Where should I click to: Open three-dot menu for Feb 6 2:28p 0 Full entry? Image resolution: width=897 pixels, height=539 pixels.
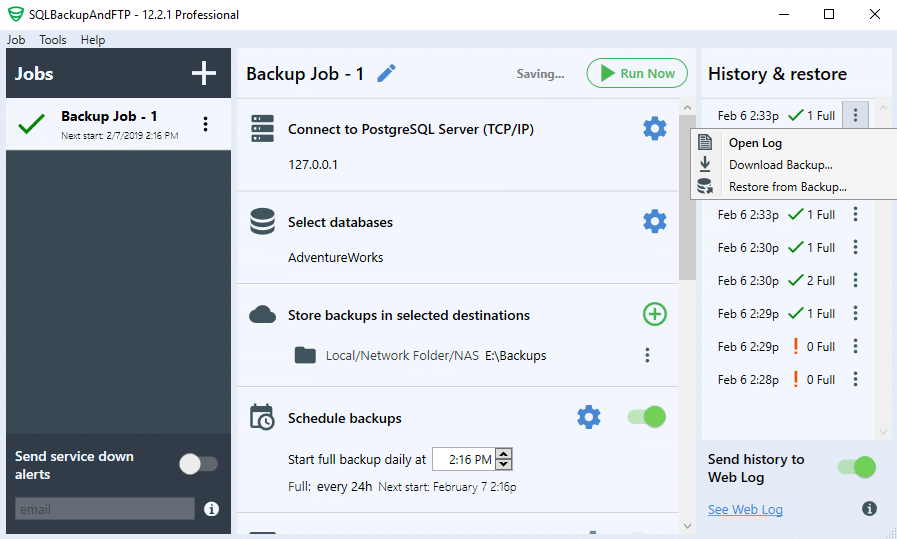point(855,379)
